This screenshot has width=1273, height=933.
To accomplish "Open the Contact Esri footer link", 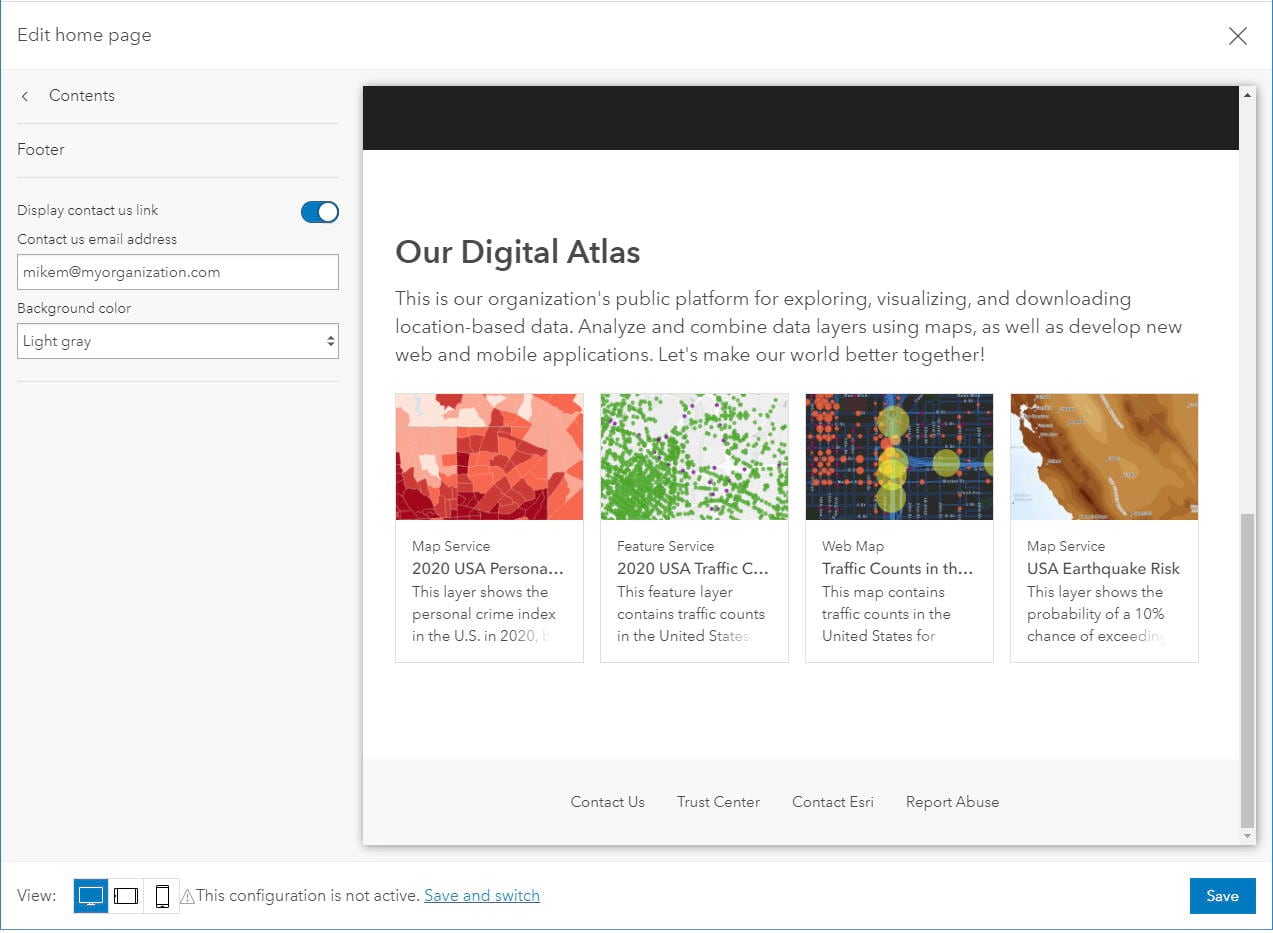I will coord(833,802).
